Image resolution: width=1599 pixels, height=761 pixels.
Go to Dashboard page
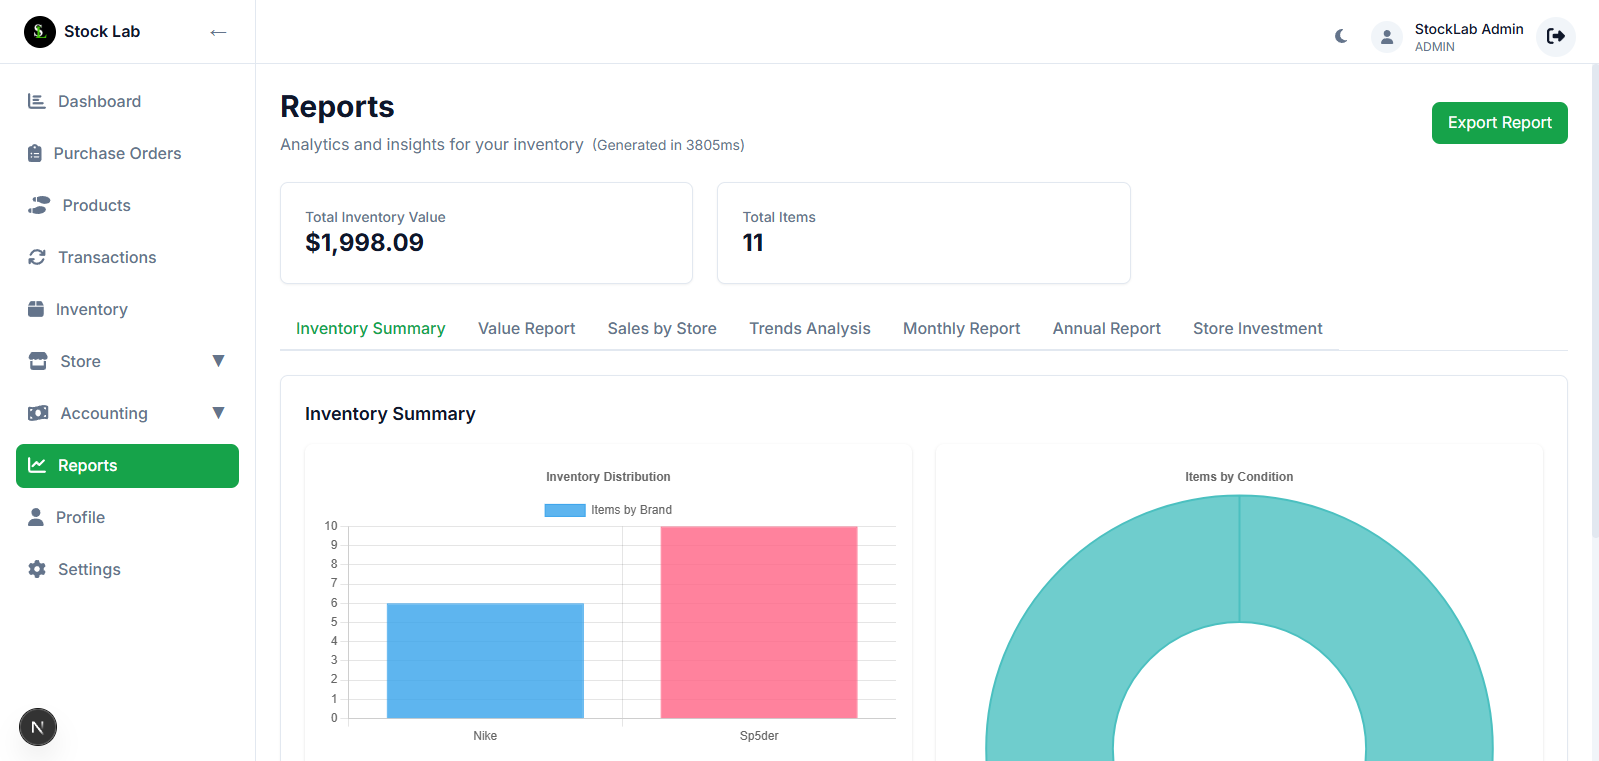(127, 102)
